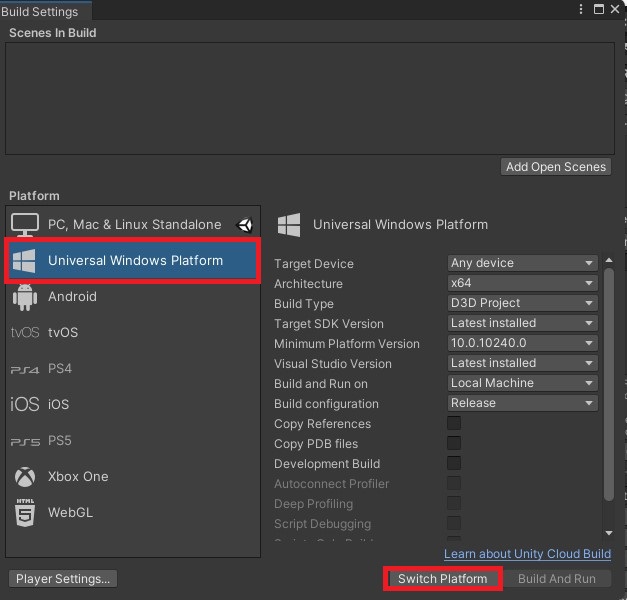
Task: Open Build Type D3D Project dropdown
Action: click(523, 303)
